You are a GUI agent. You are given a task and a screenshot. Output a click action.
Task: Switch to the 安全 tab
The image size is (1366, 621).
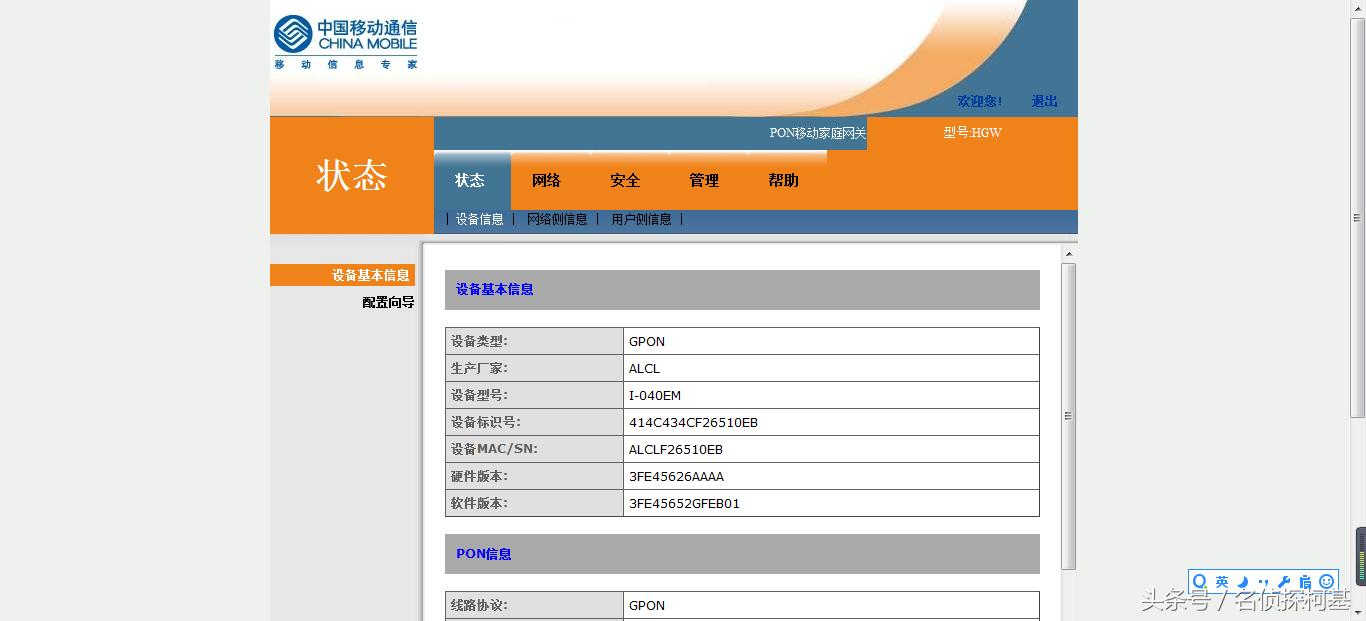[625, 181]
